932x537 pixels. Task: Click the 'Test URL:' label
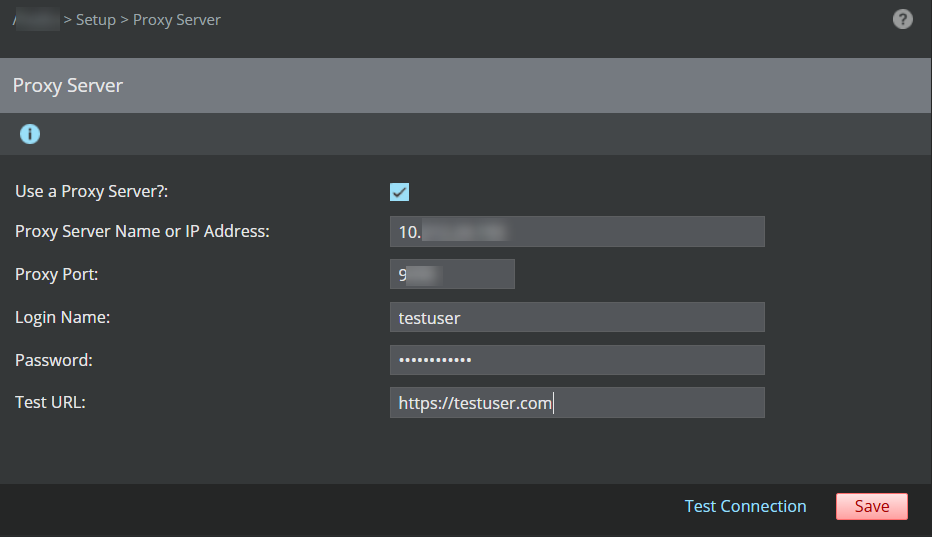50,402
